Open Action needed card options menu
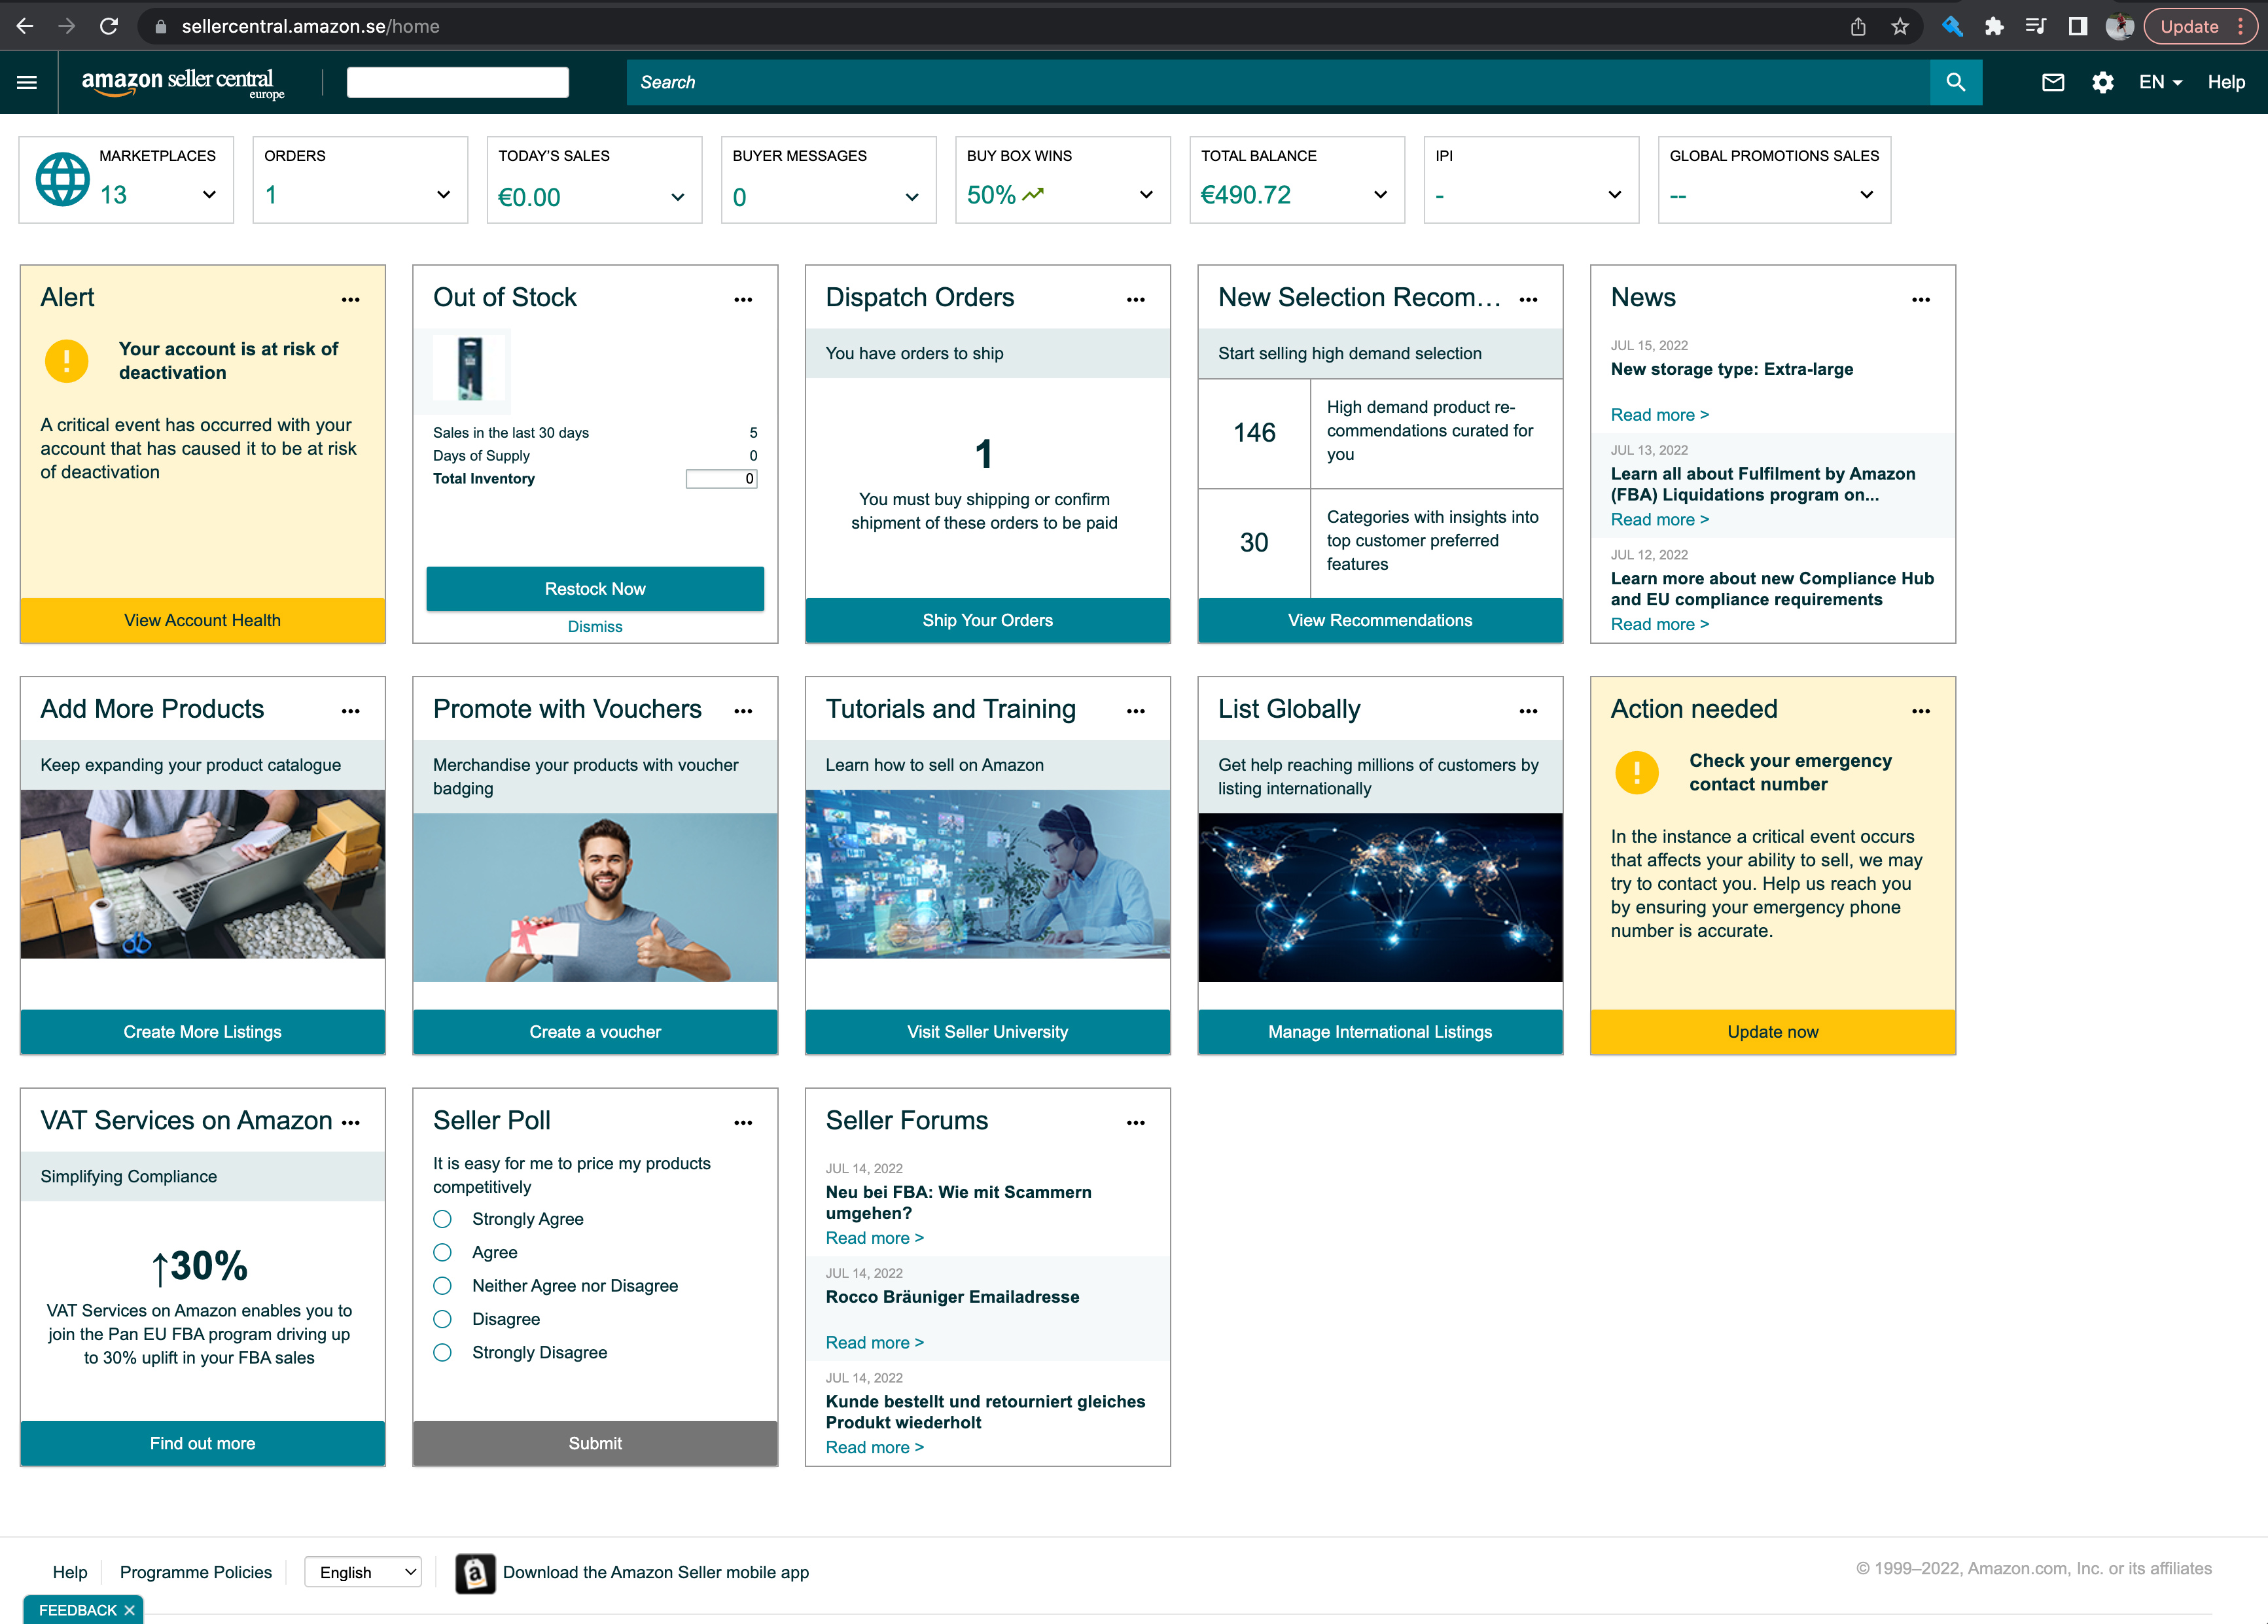Image resolution: width=2268 pixels, height=1624 pixels. tap(1921, 711)
